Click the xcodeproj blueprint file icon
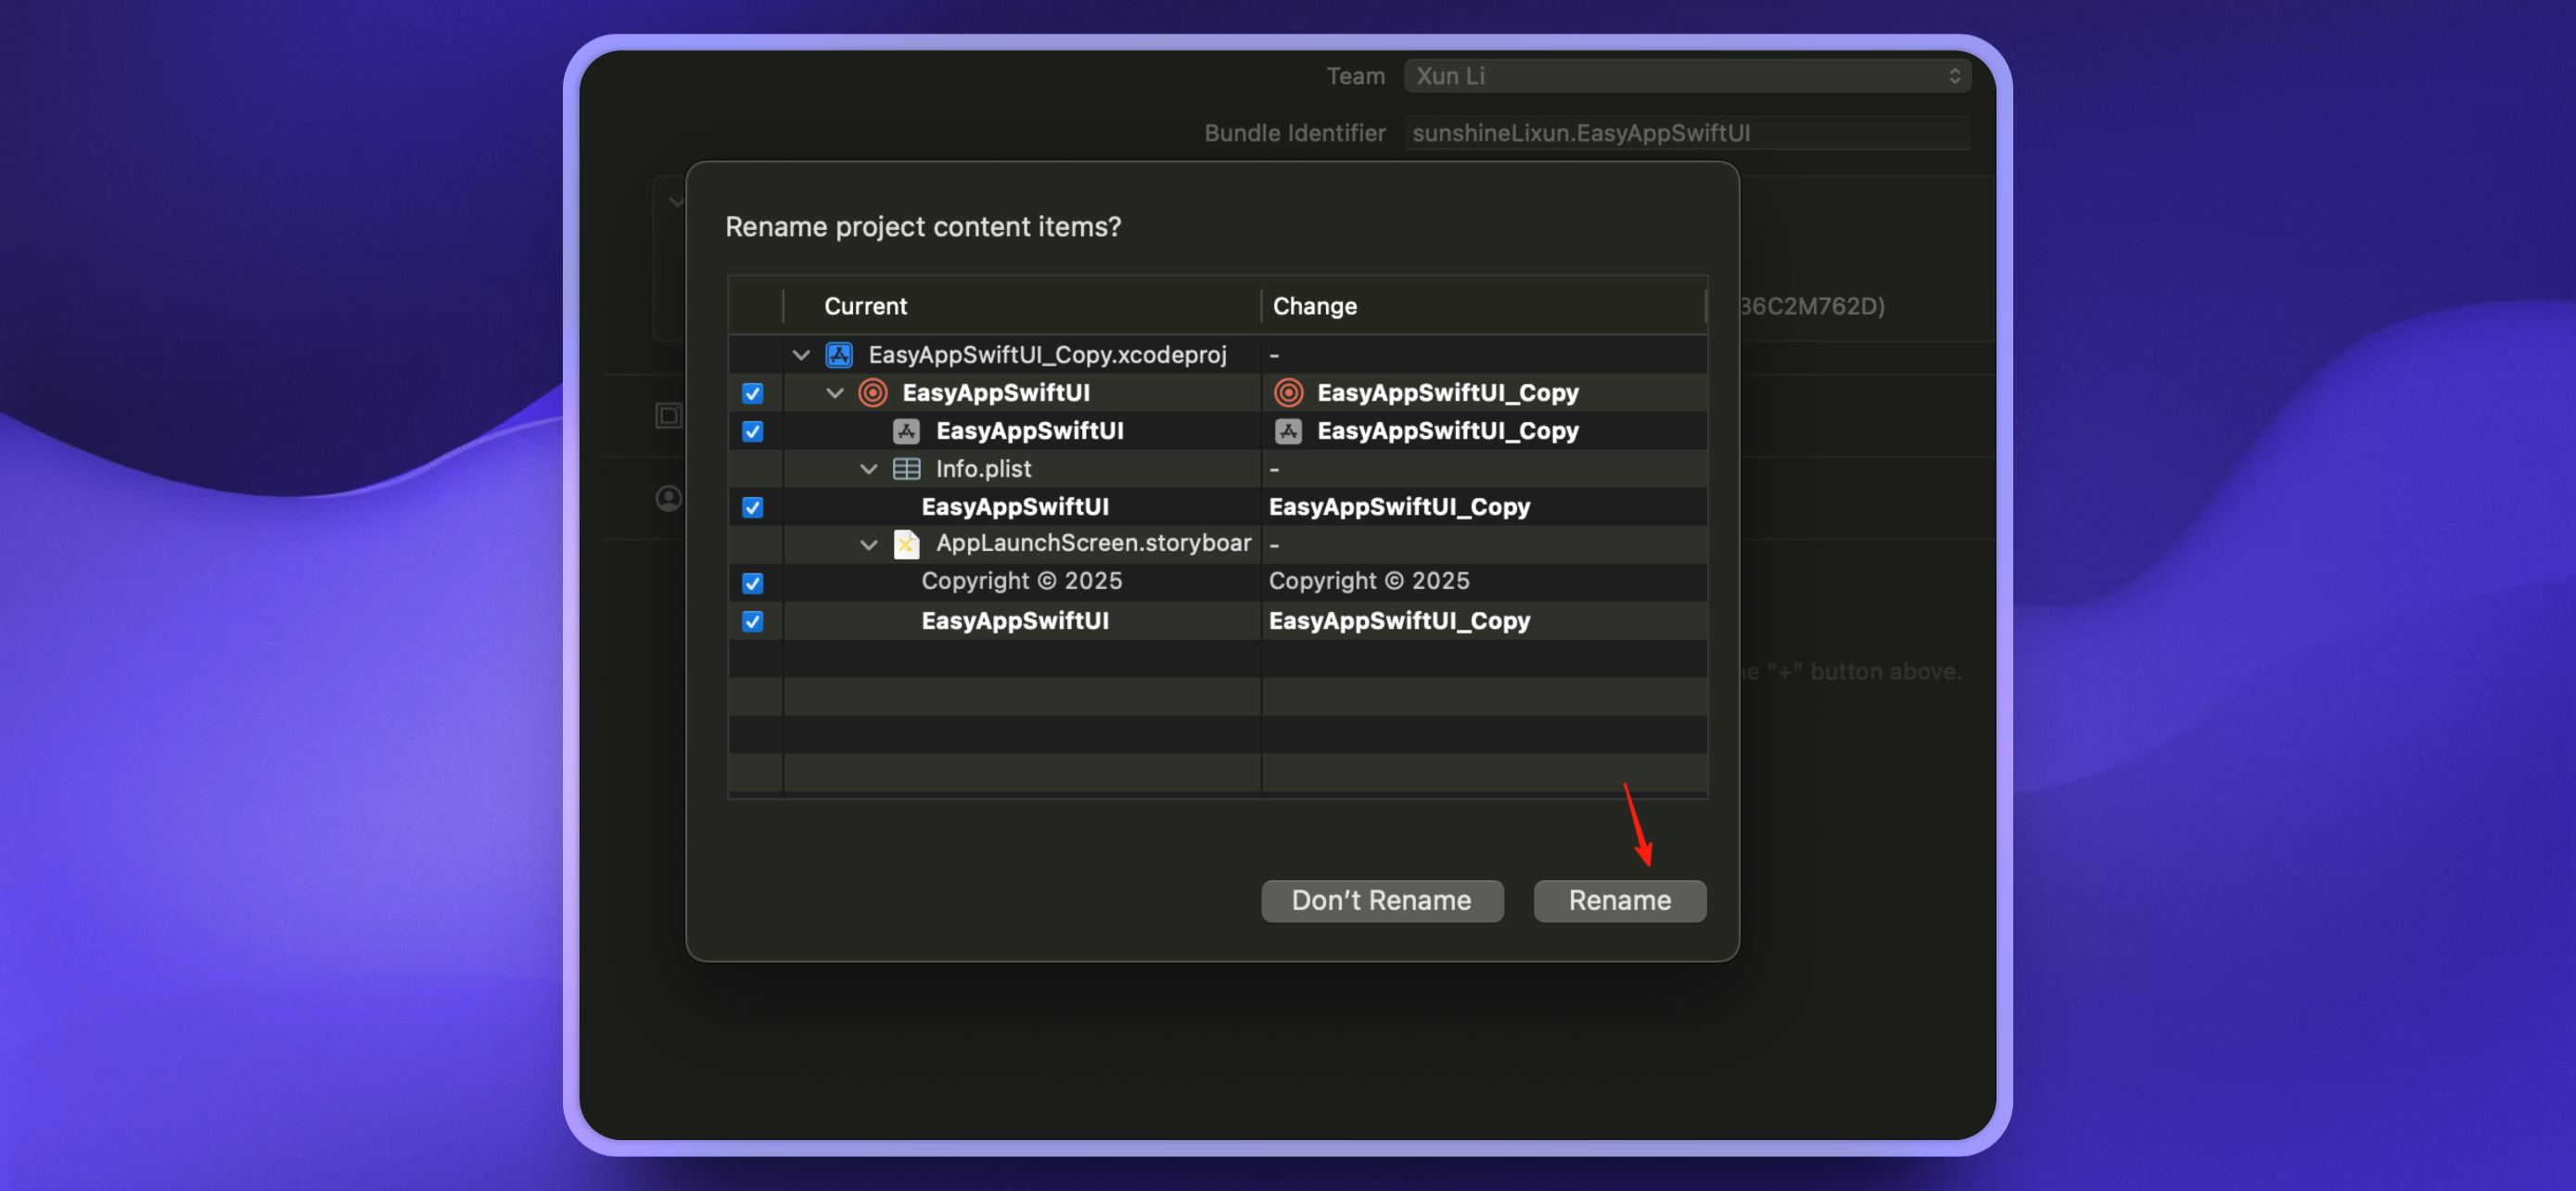This screenshot has height=1191, width=2576. tap(838, 355)
